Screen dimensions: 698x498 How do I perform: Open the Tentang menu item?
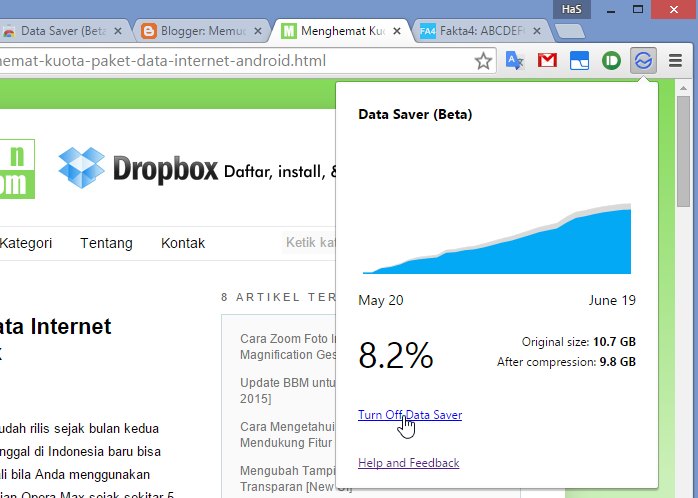(x=106, y=243)
